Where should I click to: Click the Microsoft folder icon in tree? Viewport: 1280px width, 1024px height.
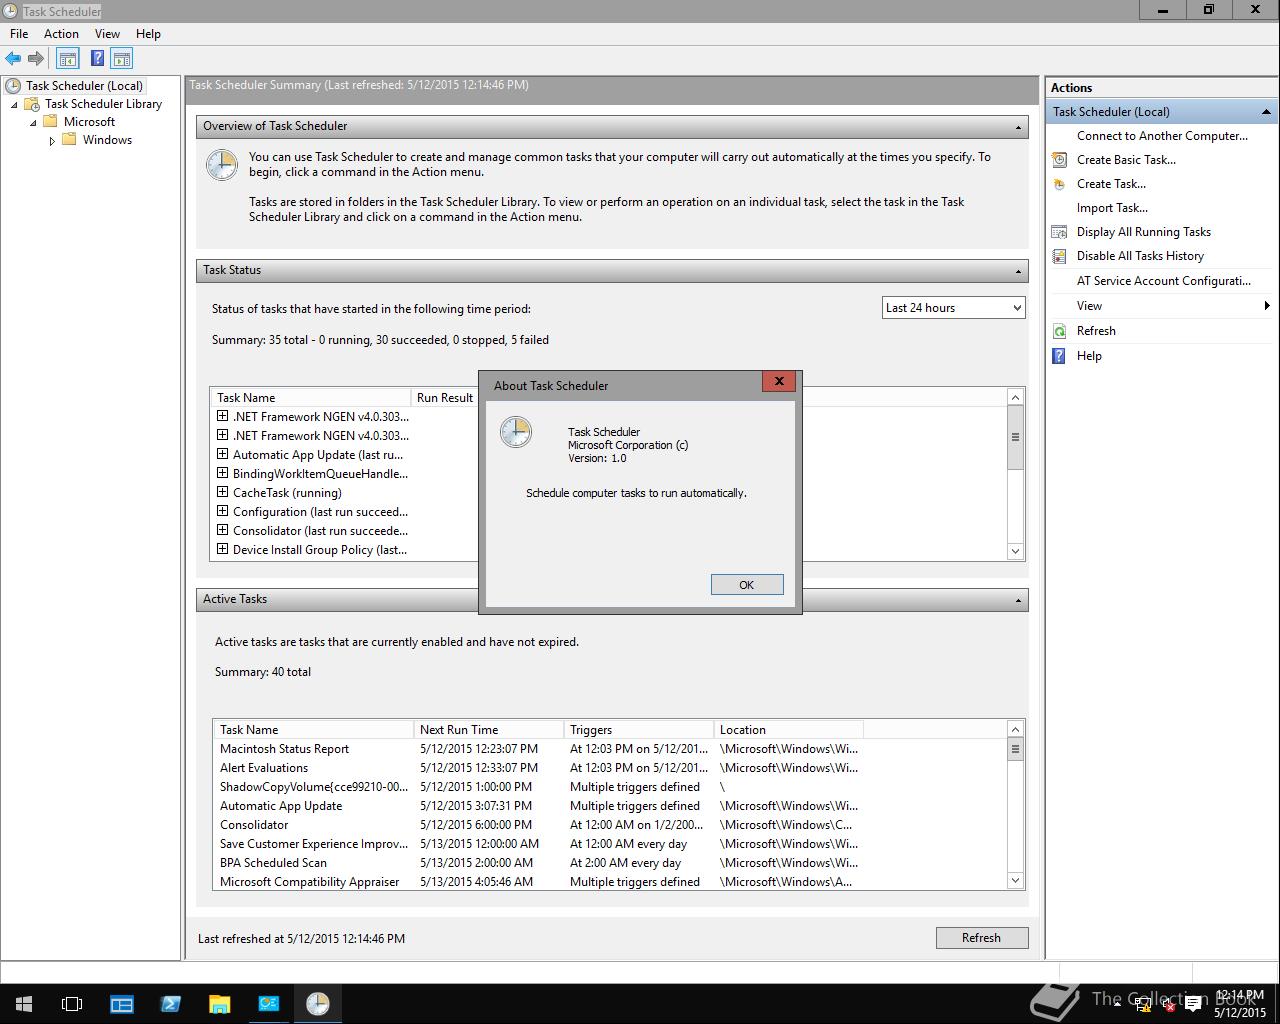(50, 122)
